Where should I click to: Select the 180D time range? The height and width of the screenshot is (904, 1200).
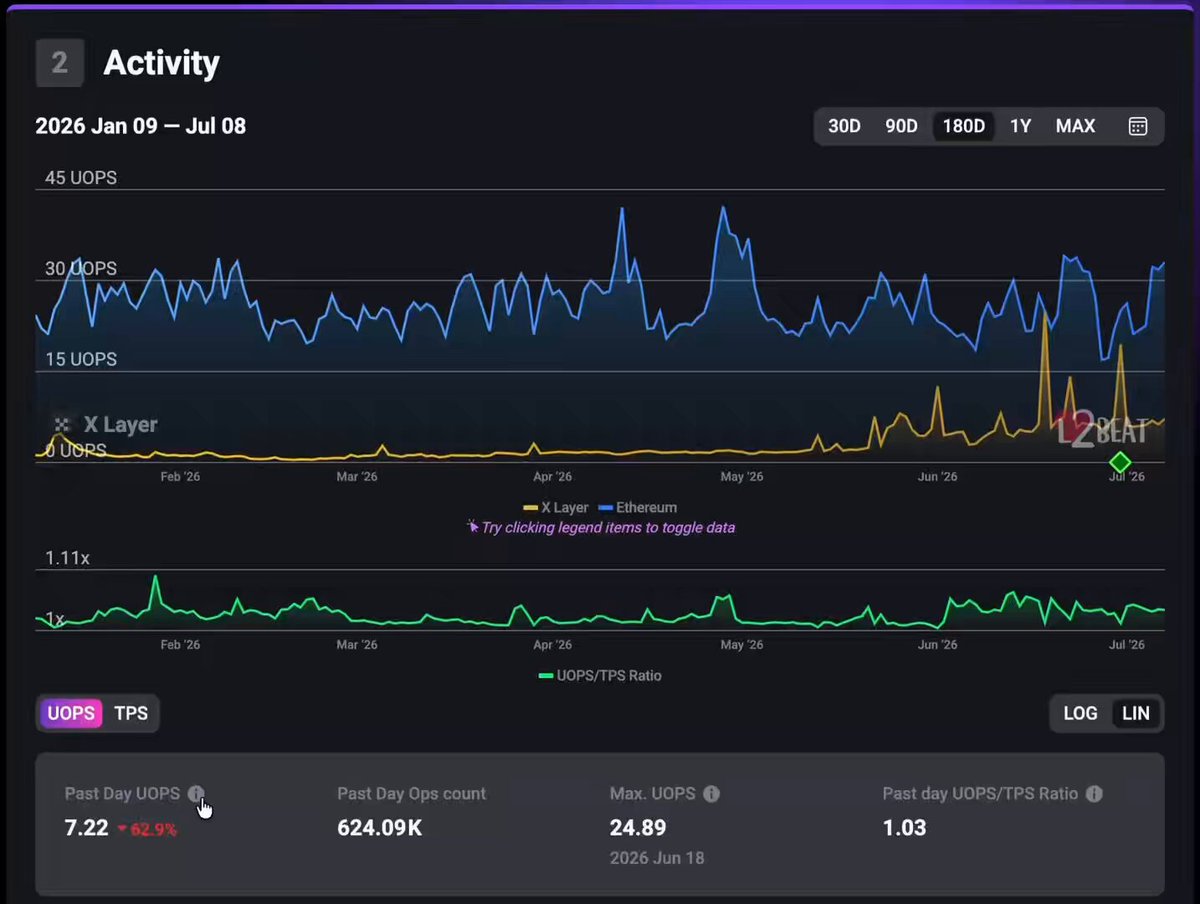(x=964, y=126)
